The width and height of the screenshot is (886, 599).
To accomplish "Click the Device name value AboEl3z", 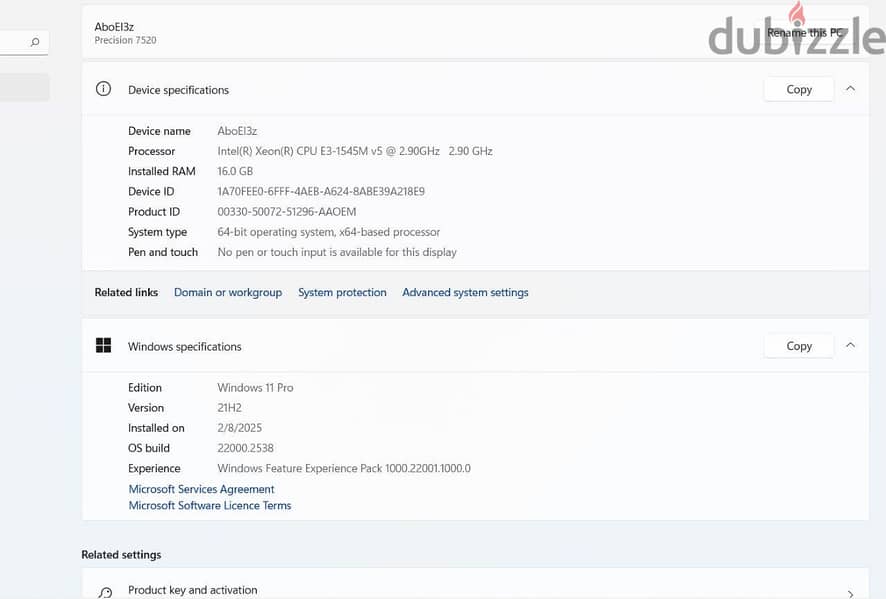I will coord(237,131).
